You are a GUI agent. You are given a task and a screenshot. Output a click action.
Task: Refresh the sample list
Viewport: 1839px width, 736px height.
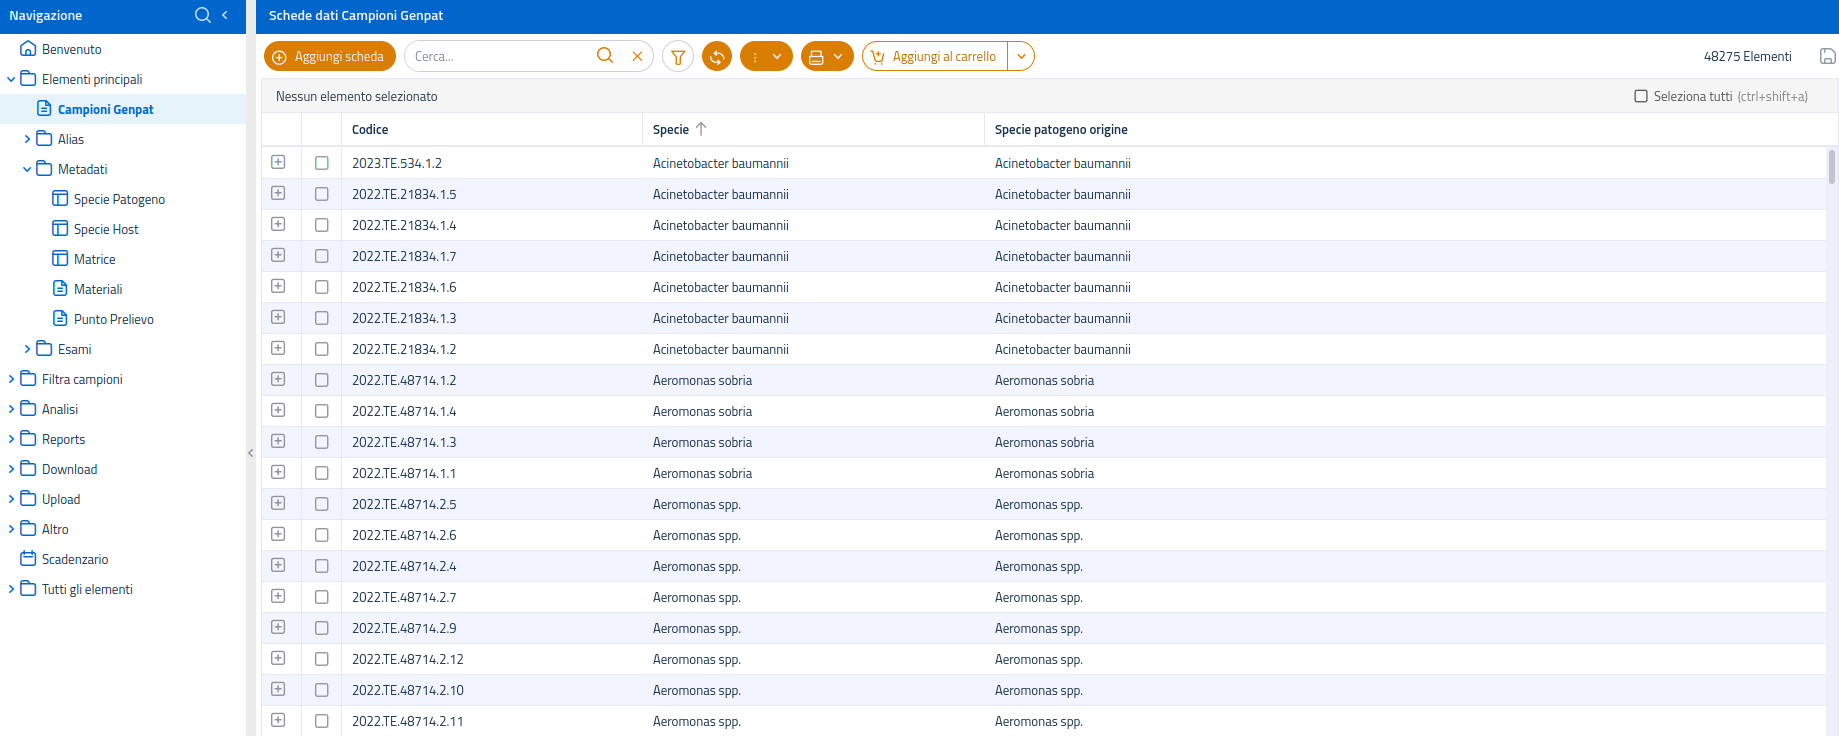pos(717,57)
